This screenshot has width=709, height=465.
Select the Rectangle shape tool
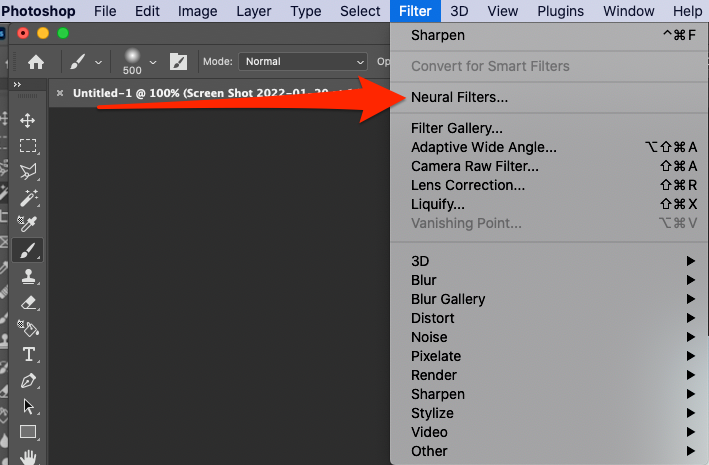pos(28,432)
